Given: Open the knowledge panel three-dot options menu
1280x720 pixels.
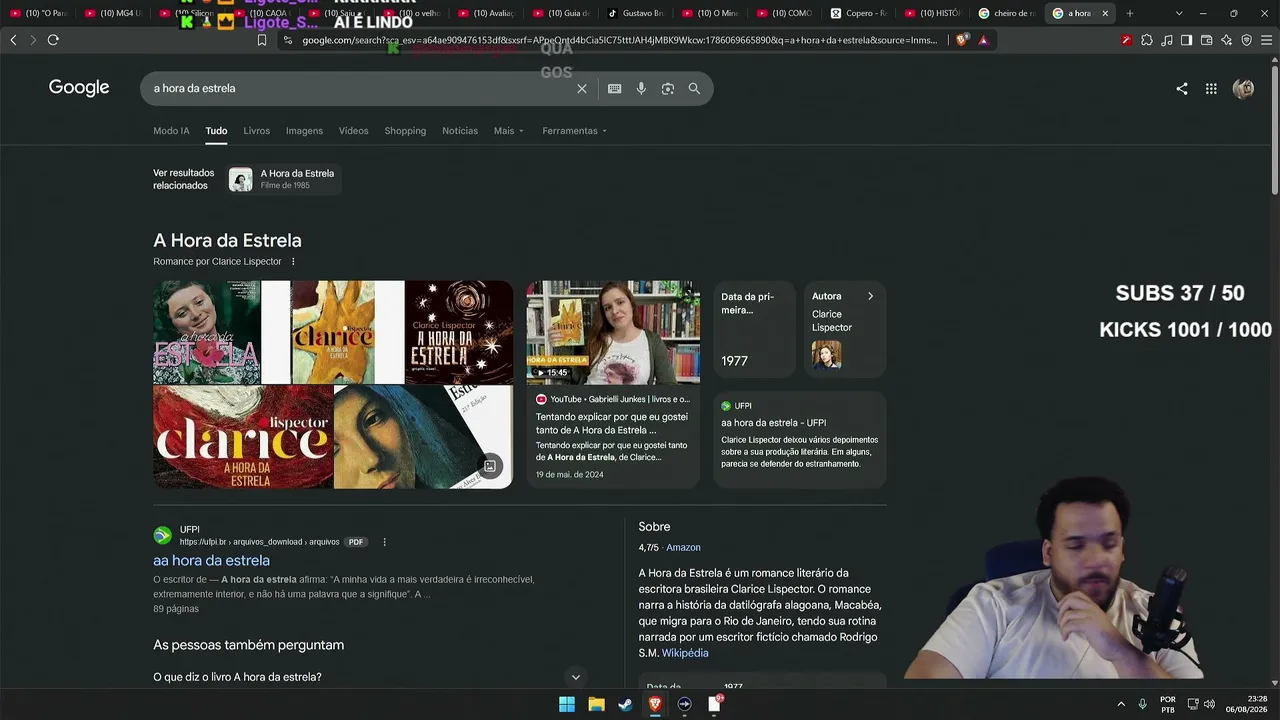Looking at the screenshot, I should 293,262.
